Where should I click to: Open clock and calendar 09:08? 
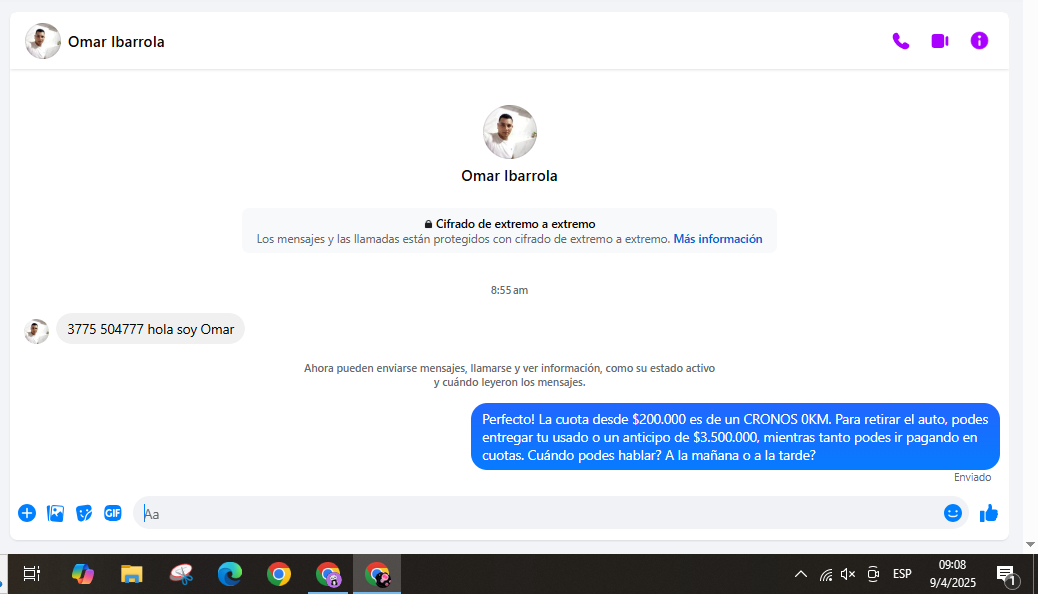click(x=953, y=573)
